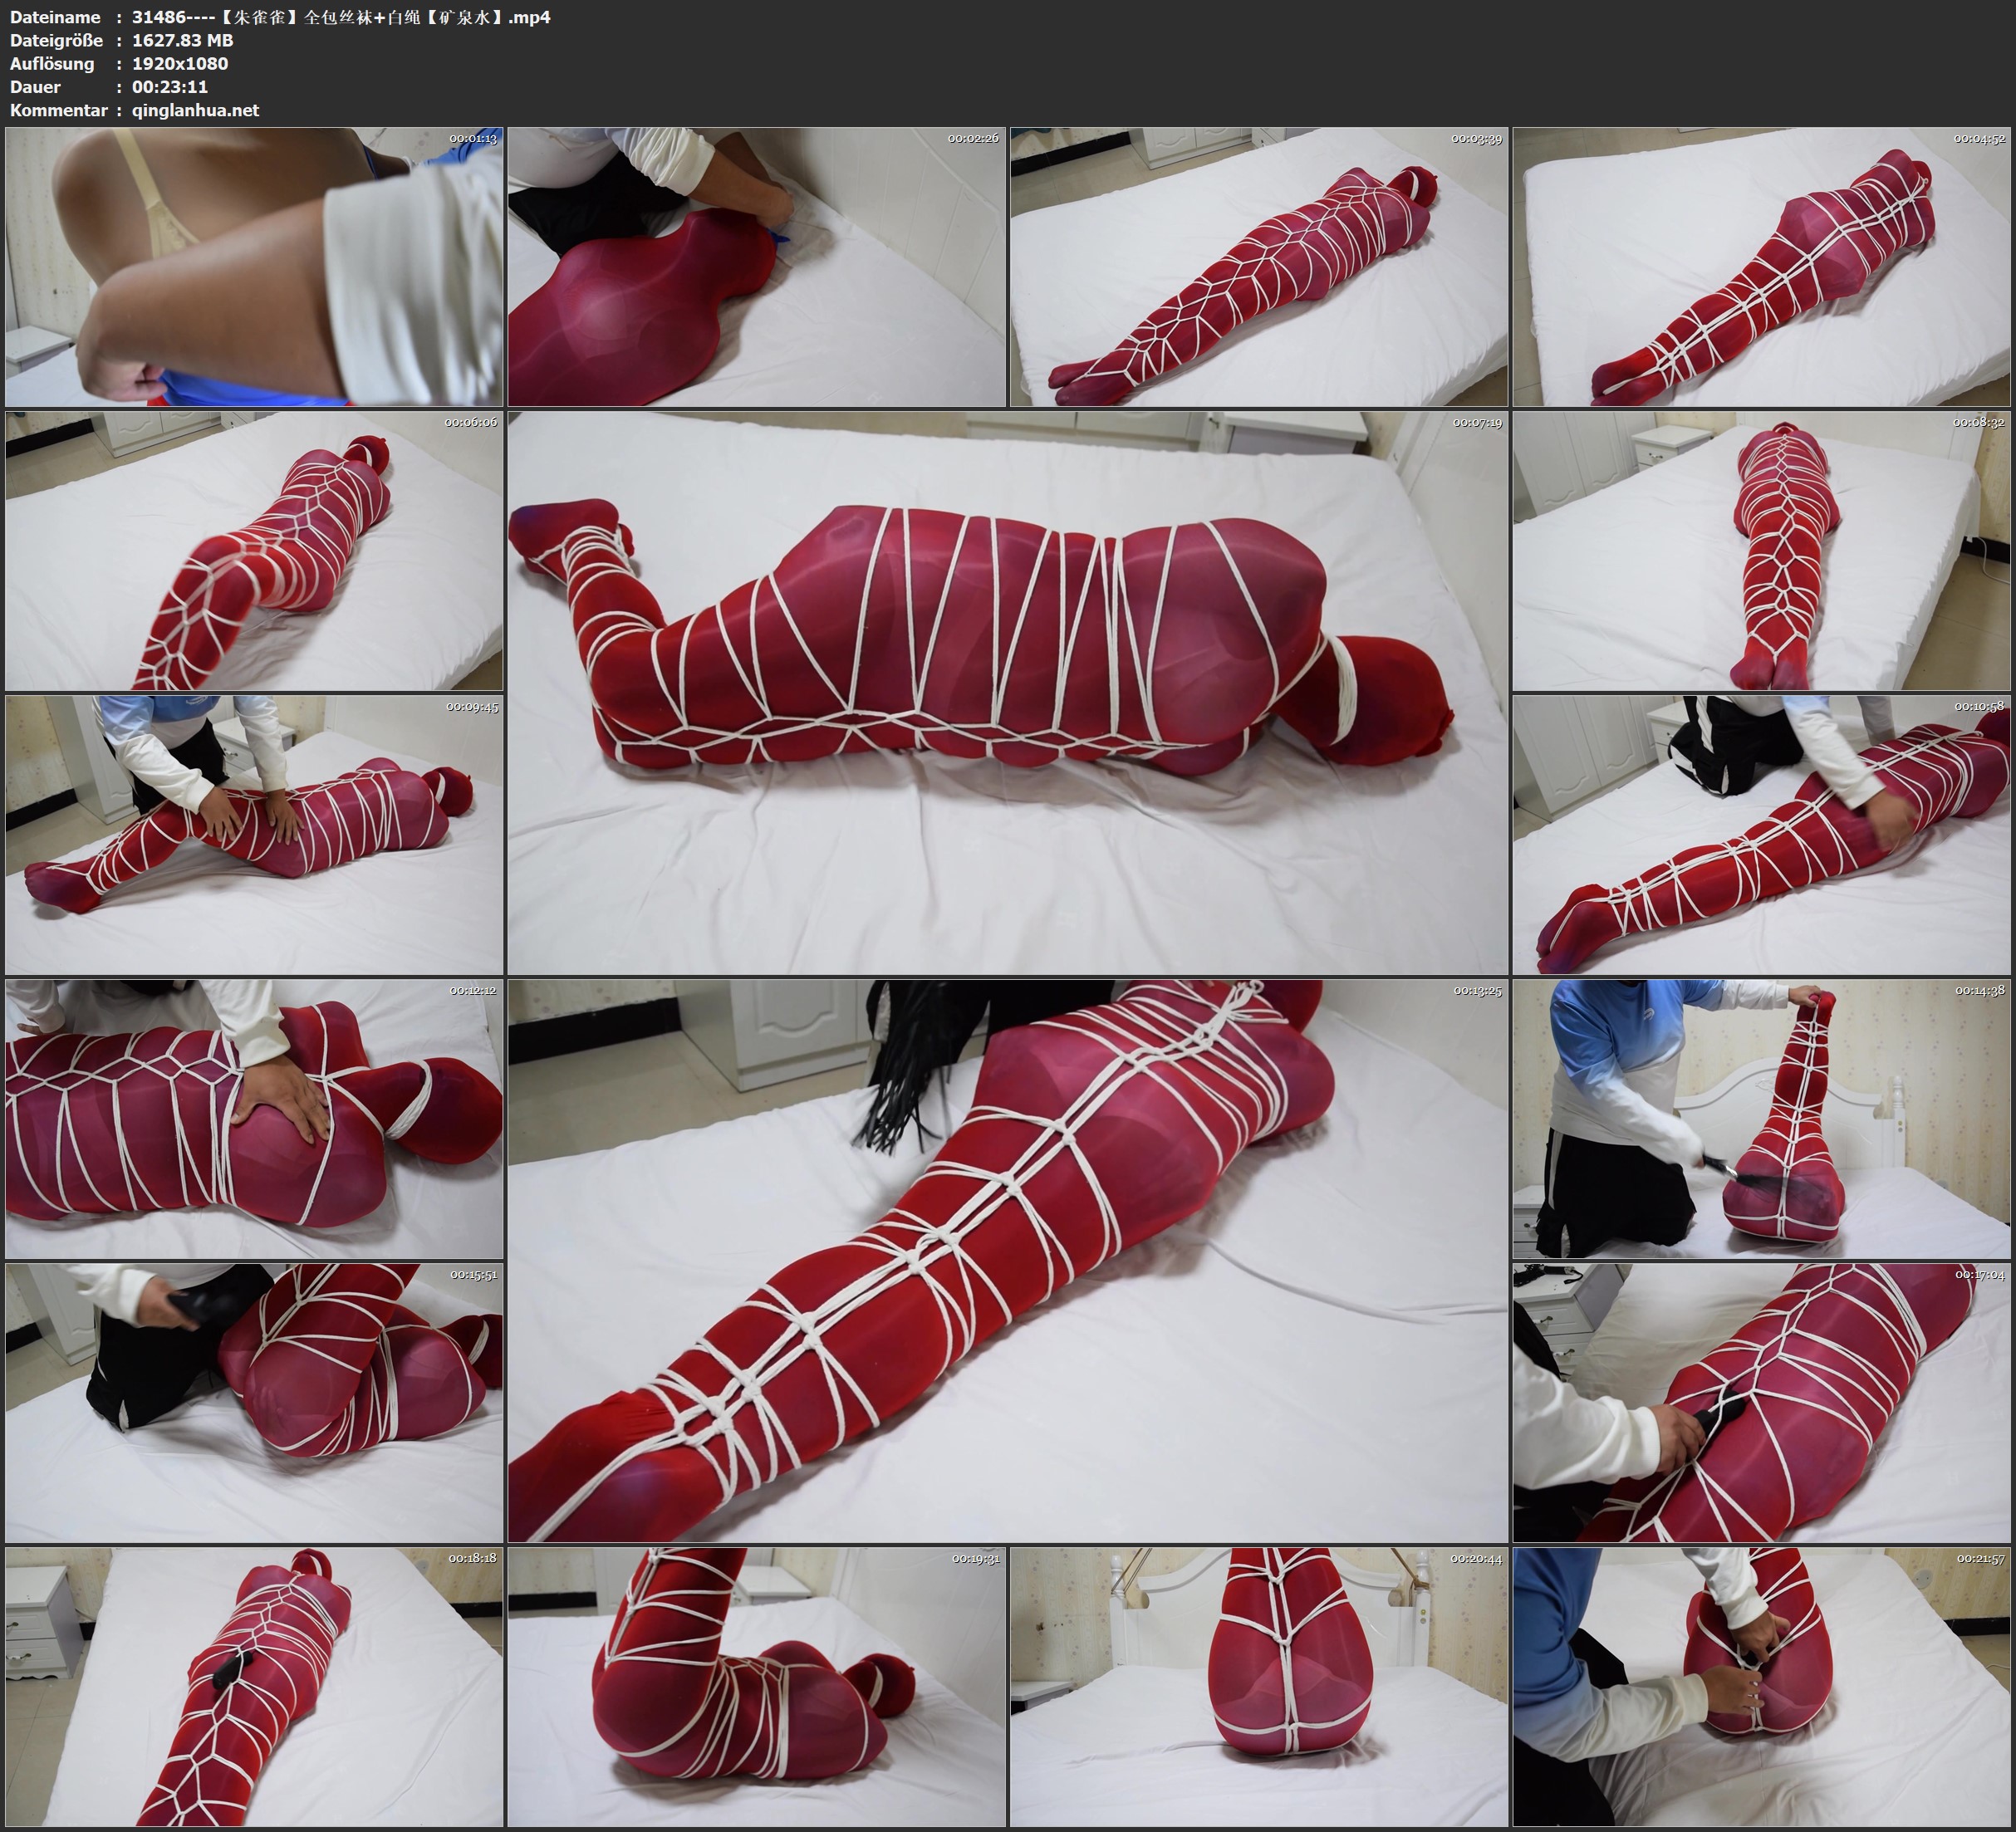Click the thumbnail at 00:10:58
Image resolution: width=2016 pixels, height=1832 pixels.
pyautogui.click(x=1762, y=835)
